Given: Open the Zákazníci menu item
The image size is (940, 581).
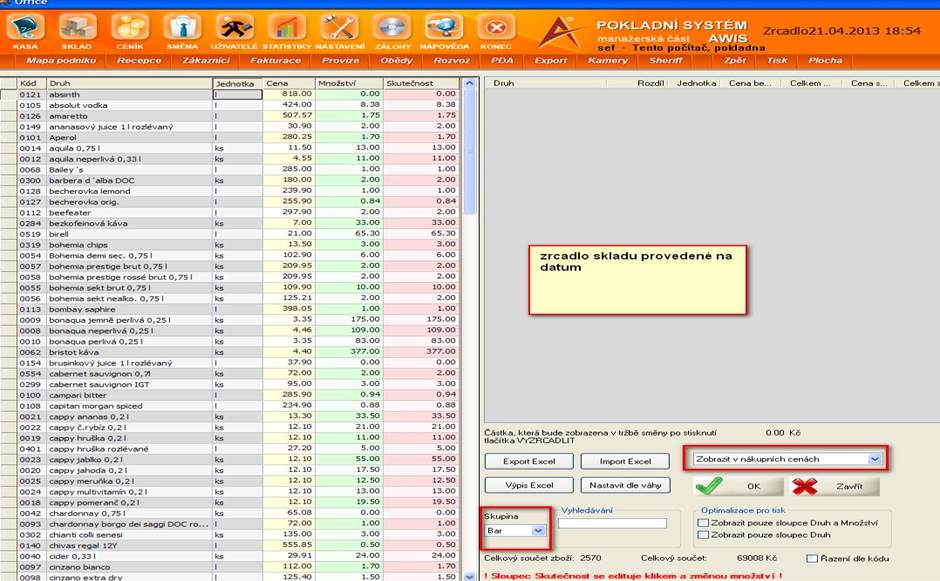Looking at the screenshot, I should (206, 61).
